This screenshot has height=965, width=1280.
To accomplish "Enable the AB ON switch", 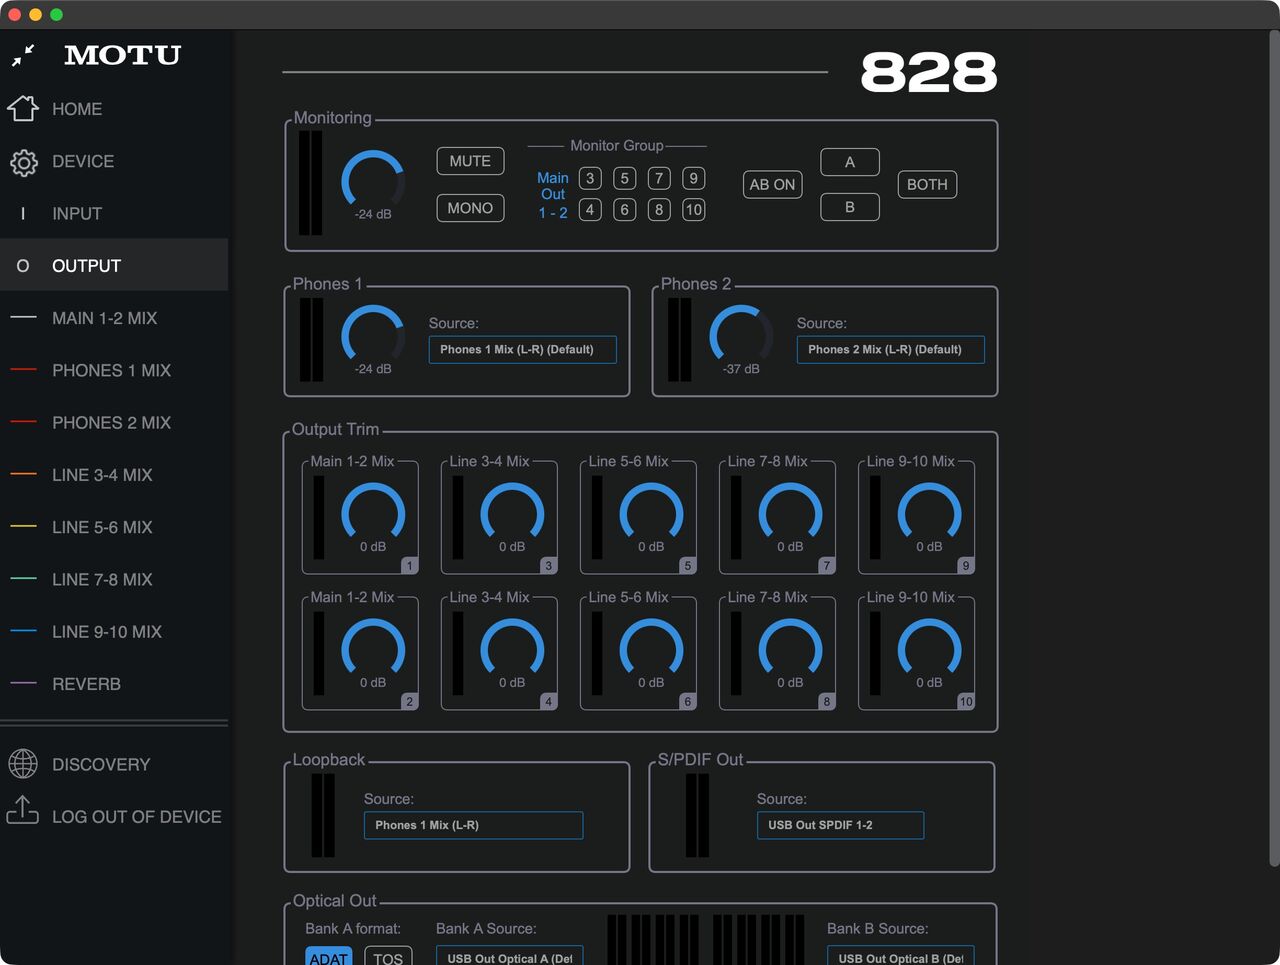I will point(772,184).
